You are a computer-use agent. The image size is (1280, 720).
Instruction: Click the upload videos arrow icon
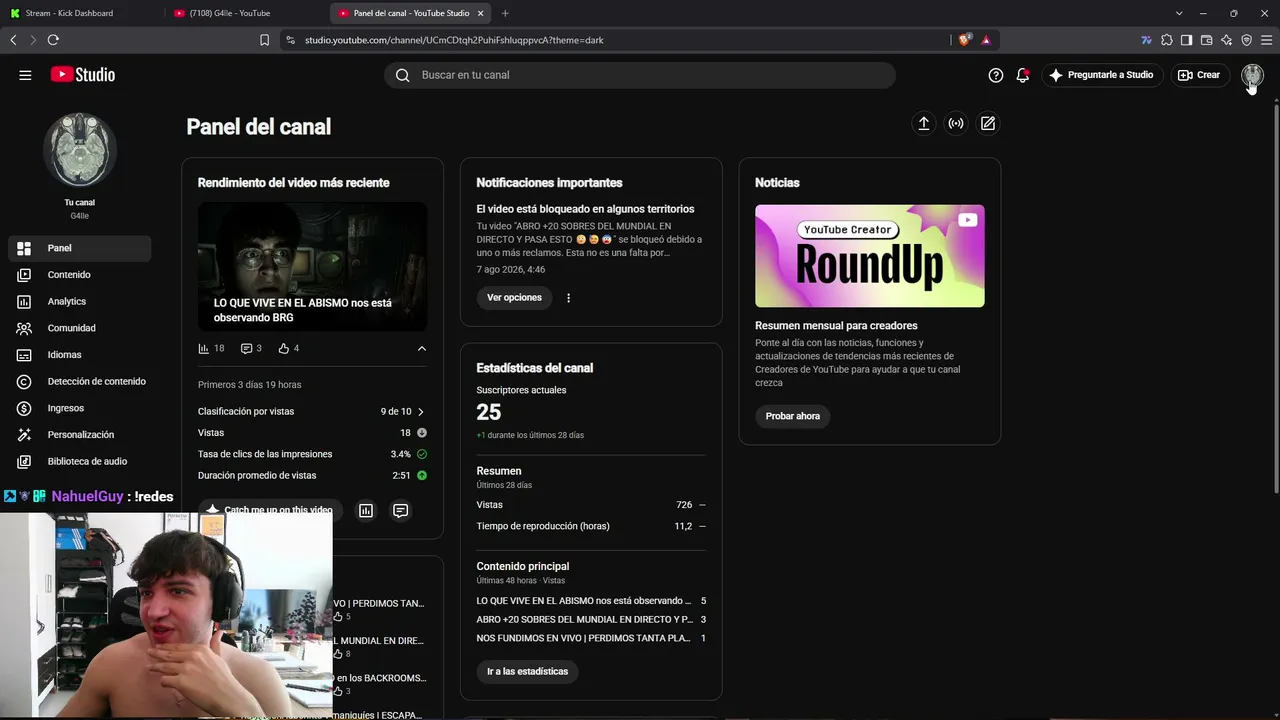pos(924,123)
